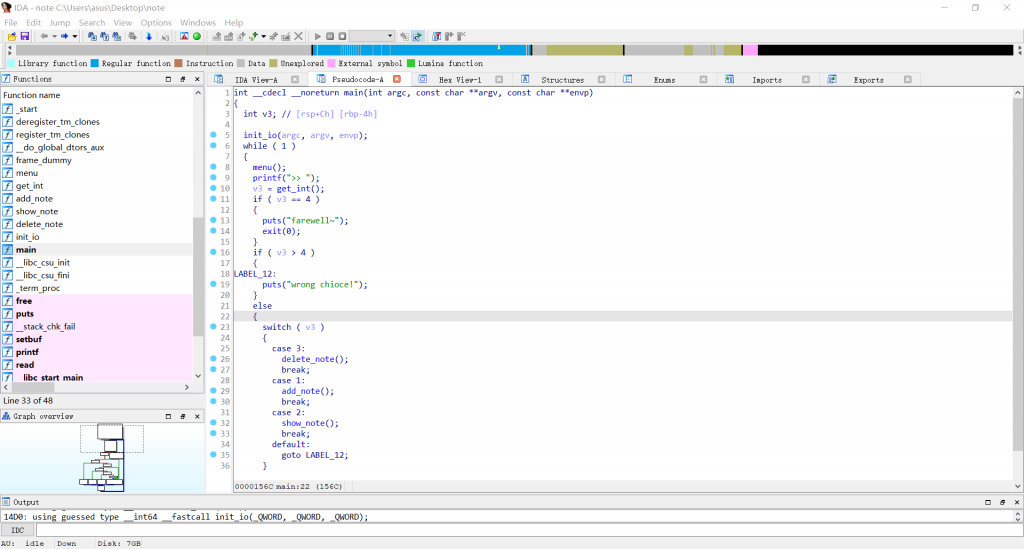Click the Save database icon
The height and width of the screenshot is (549, 1024).
click(x=25, y=37)
